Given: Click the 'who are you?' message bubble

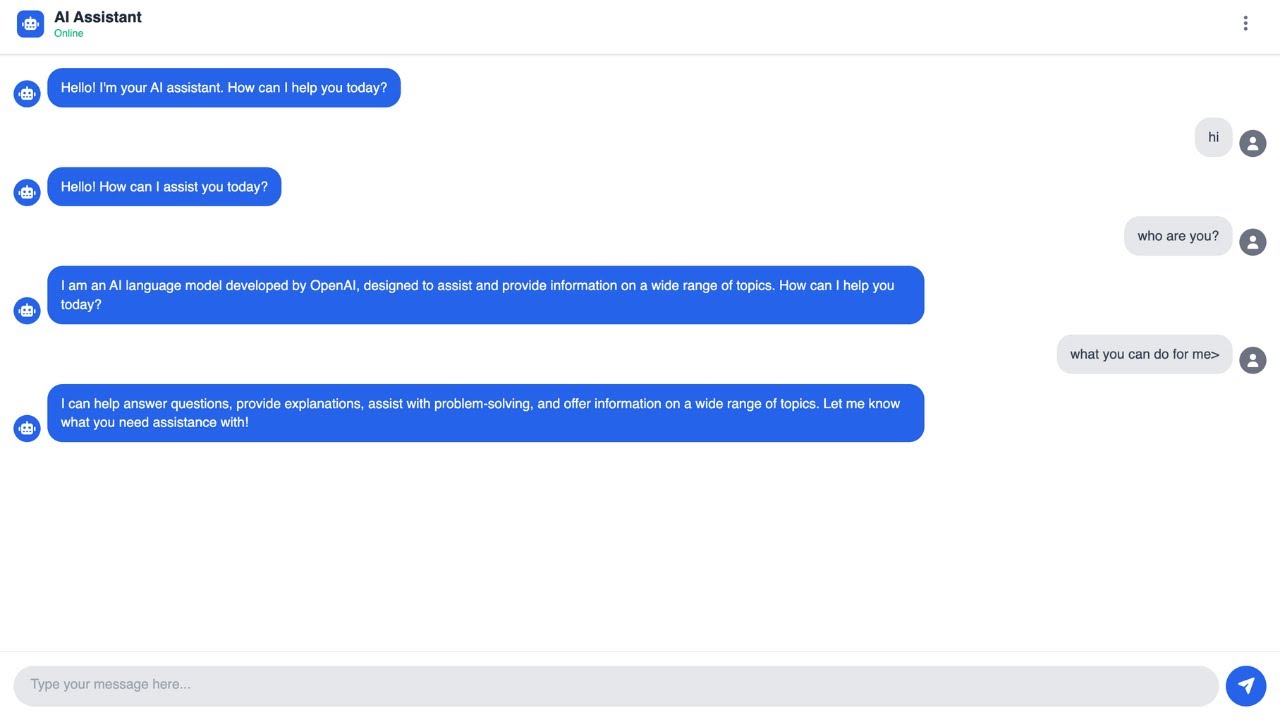Looking at the screenshot, I should pyautogui.click(x=1178, y=237).
